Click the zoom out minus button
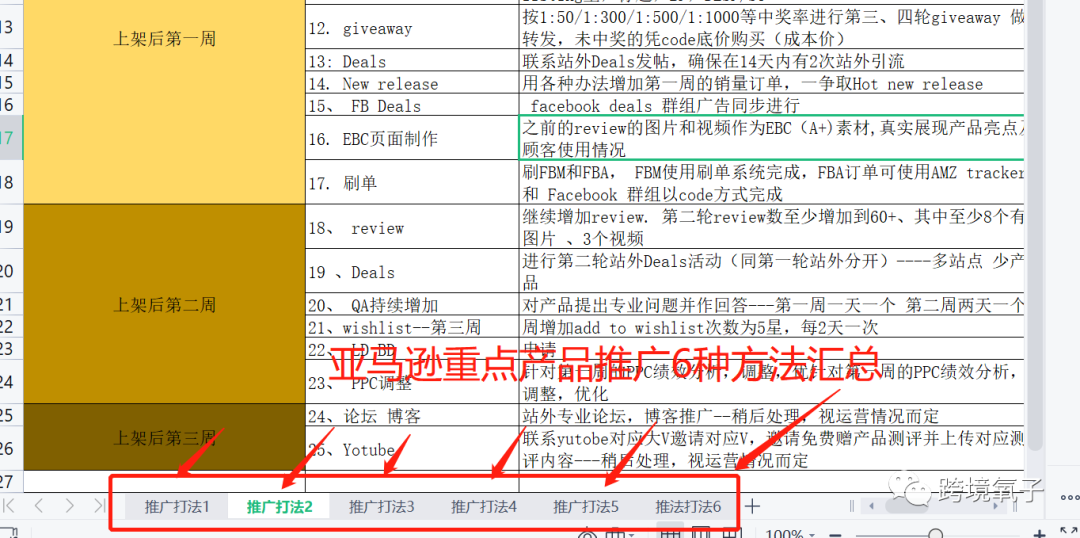Viewport: 1080px width, 538px height. pos(835,535)
